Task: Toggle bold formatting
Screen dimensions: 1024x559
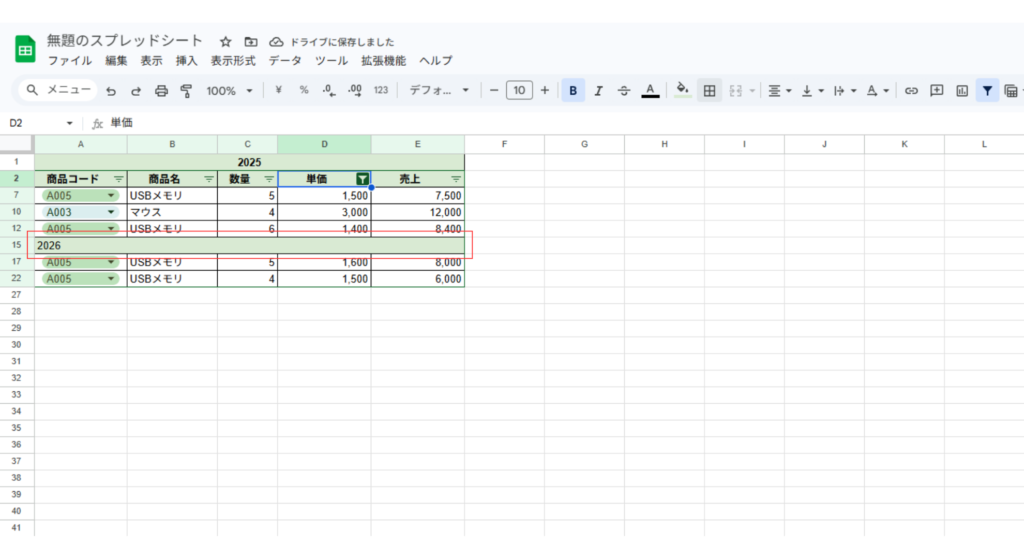Action: 573,91
